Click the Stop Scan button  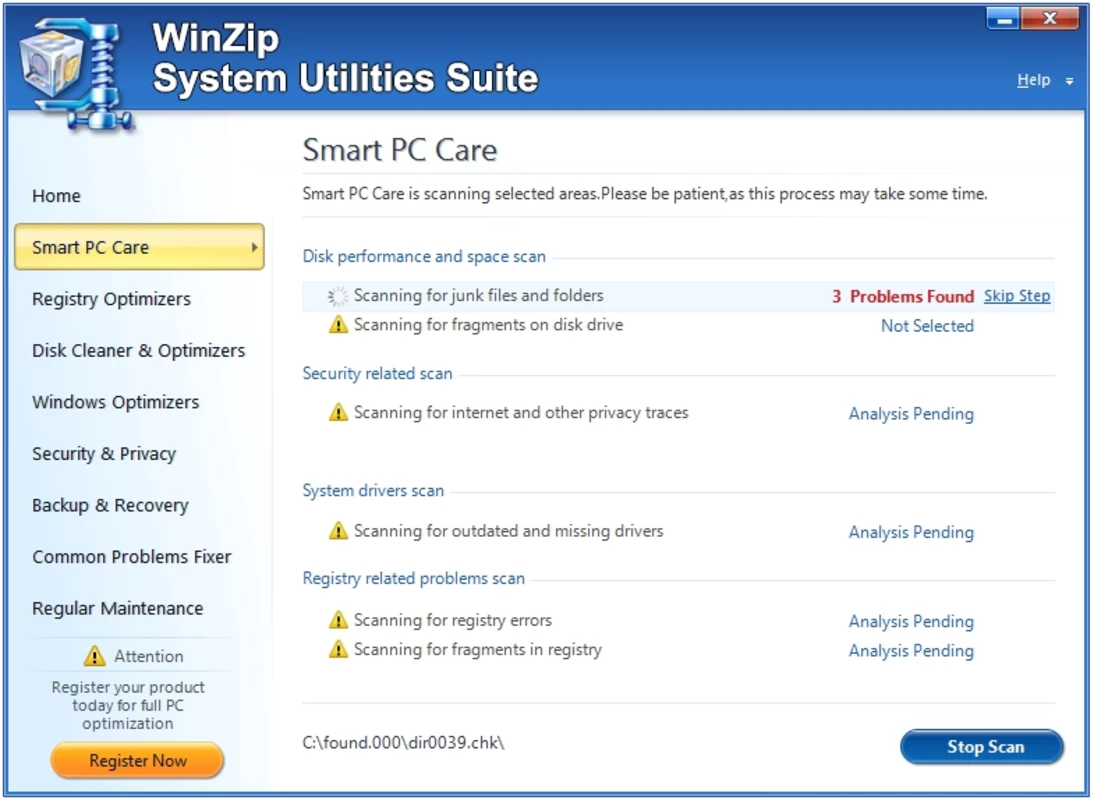tap(982, 747)
